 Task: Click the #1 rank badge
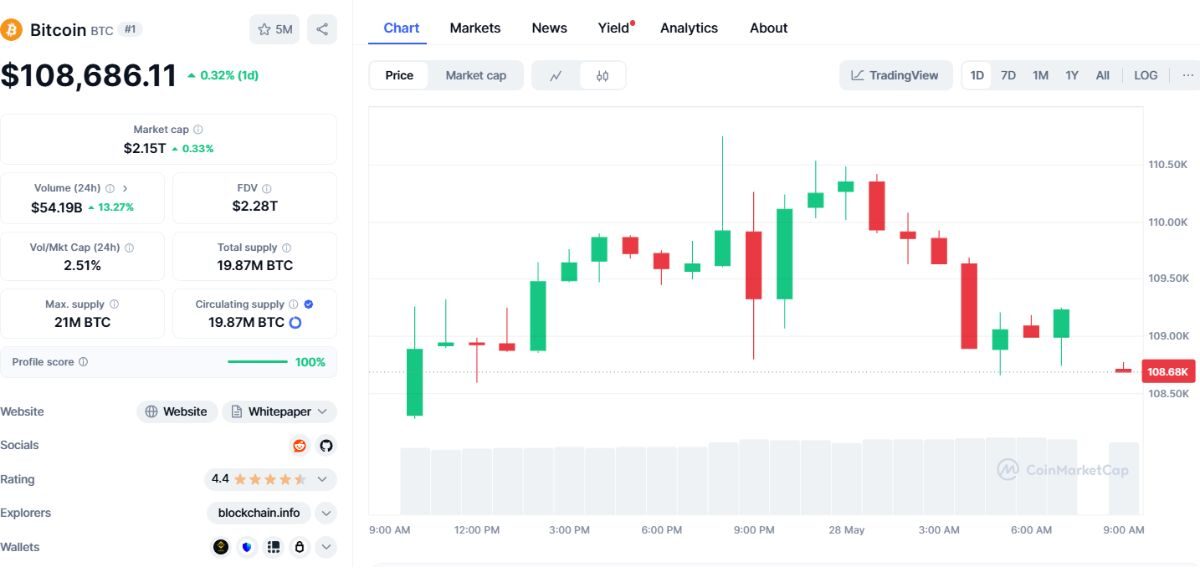point(130,30)
